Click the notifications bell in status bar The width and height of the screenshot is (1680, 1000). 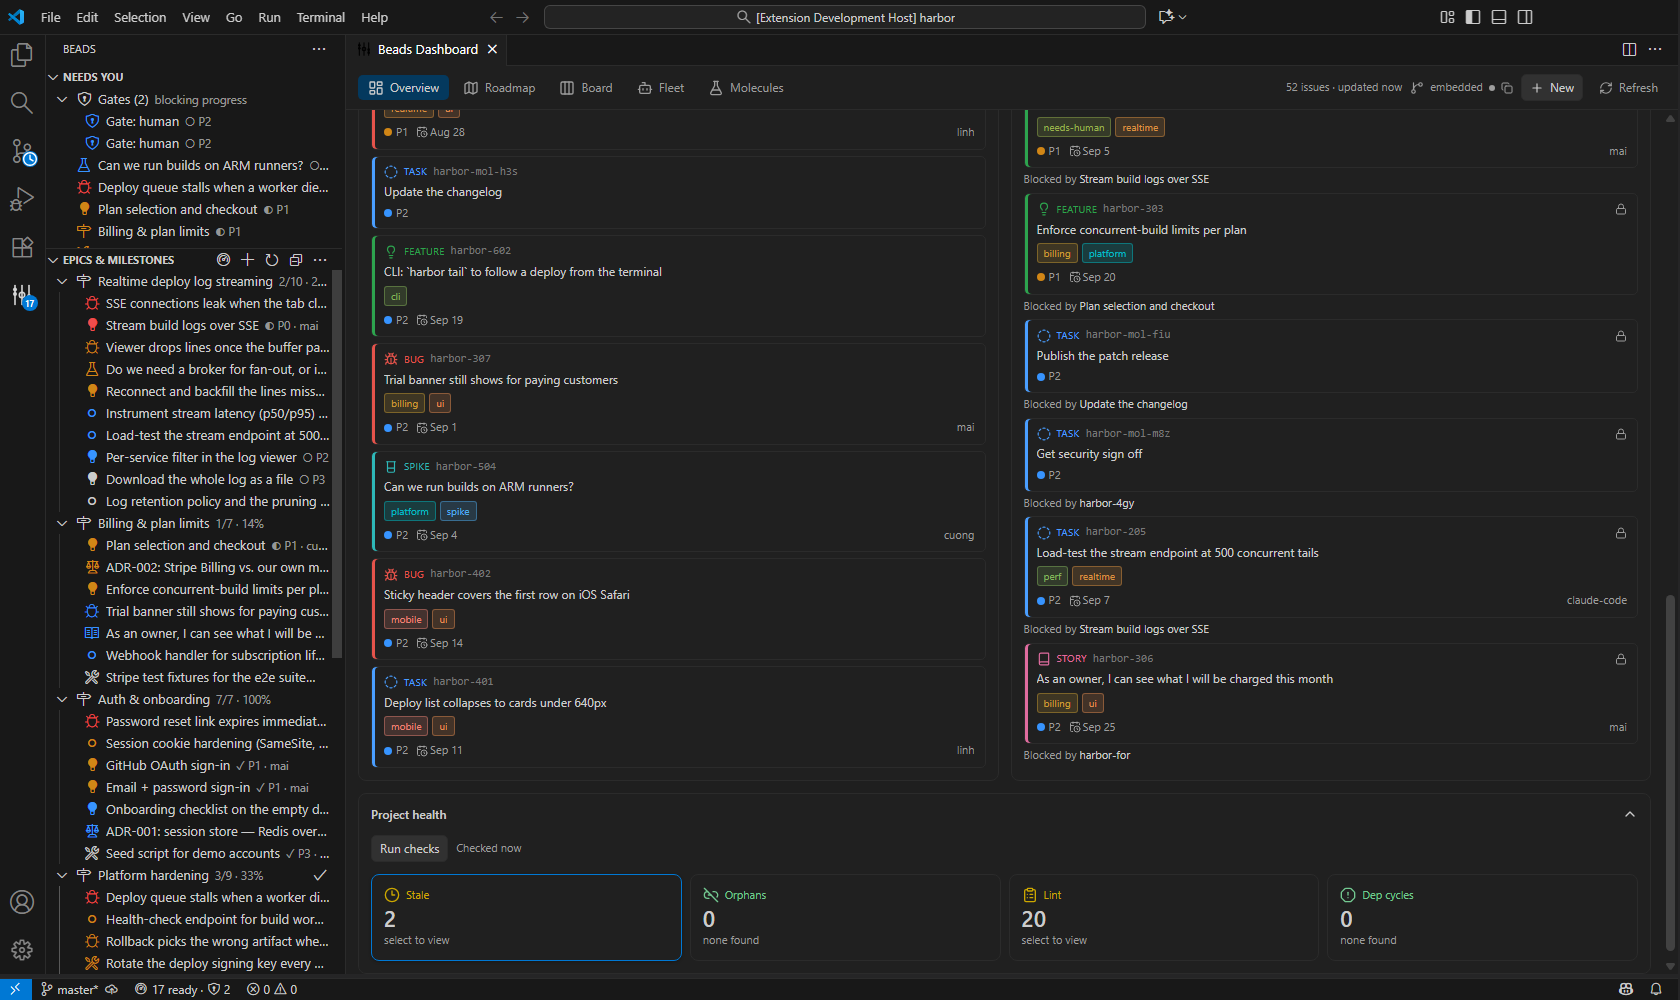point(1656,989)
